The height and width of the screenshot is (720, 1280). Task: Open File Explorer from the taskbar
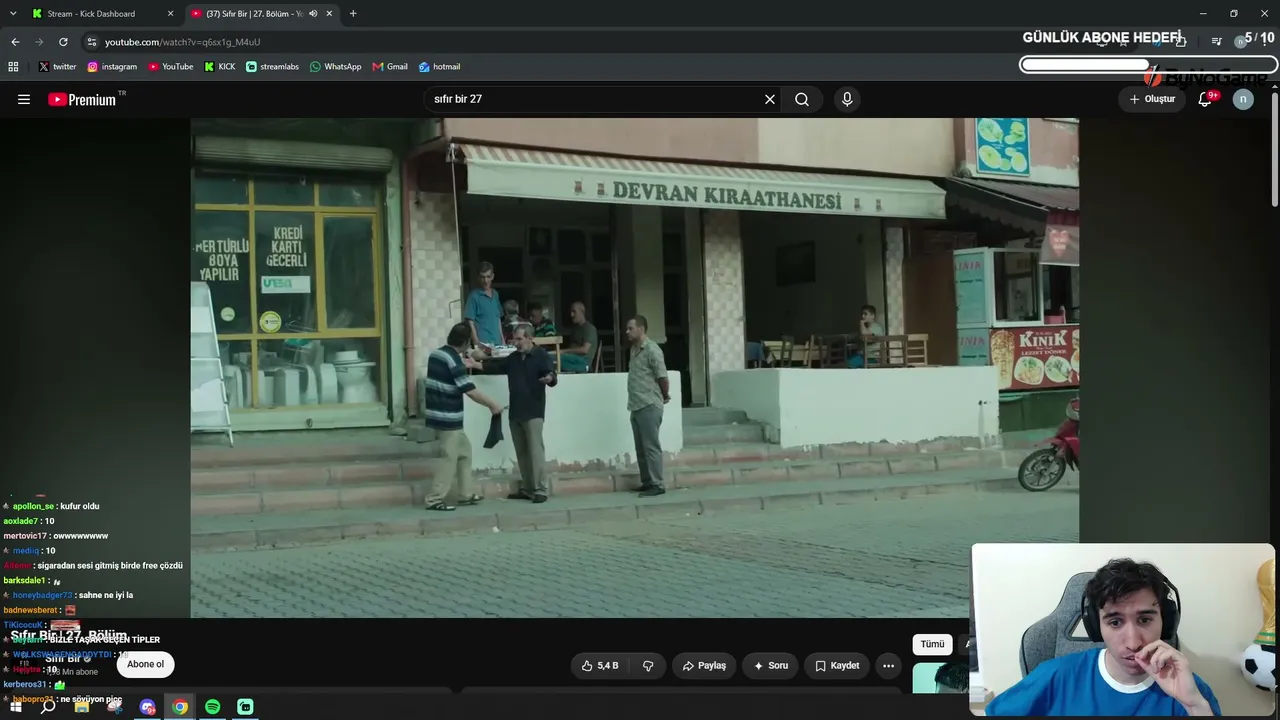[x=82, y=707]
